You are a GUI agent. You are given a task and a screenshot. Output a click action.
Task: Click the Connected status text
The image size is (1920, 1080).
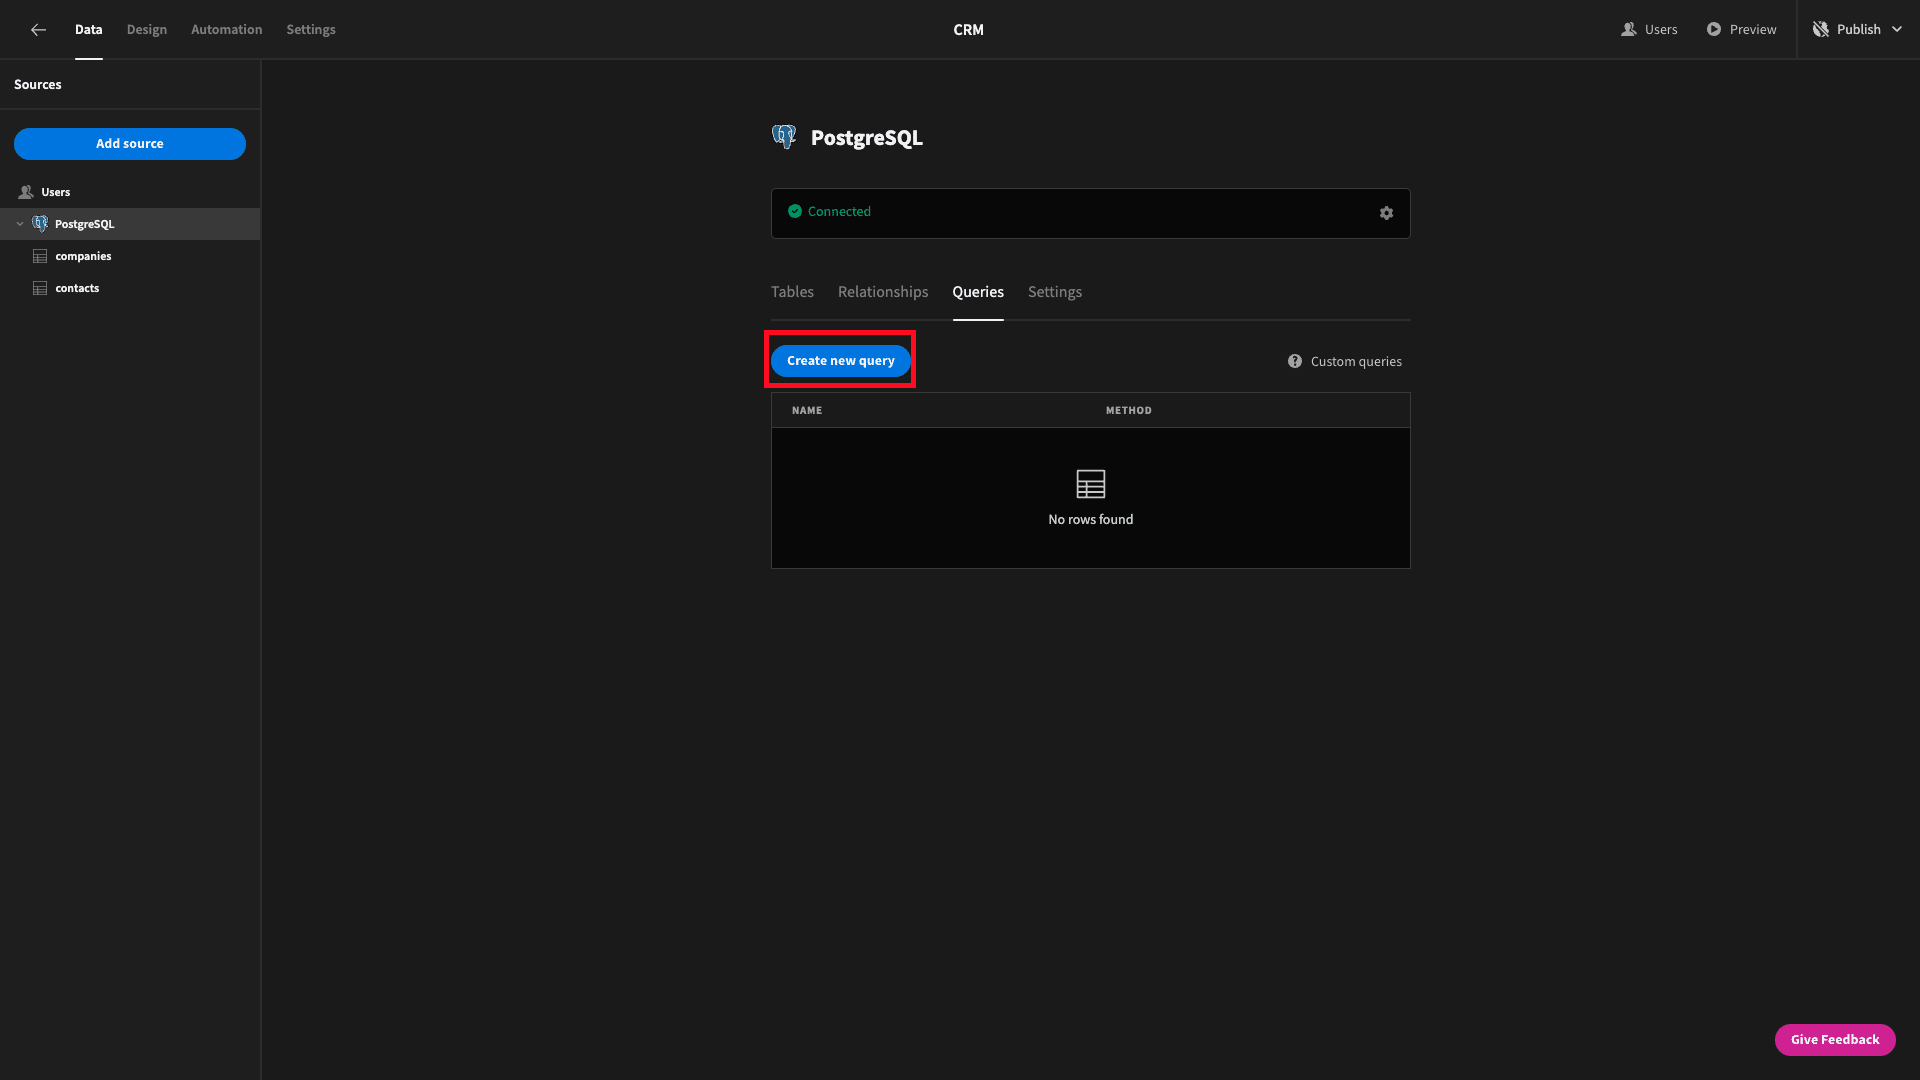click(839, 211)
